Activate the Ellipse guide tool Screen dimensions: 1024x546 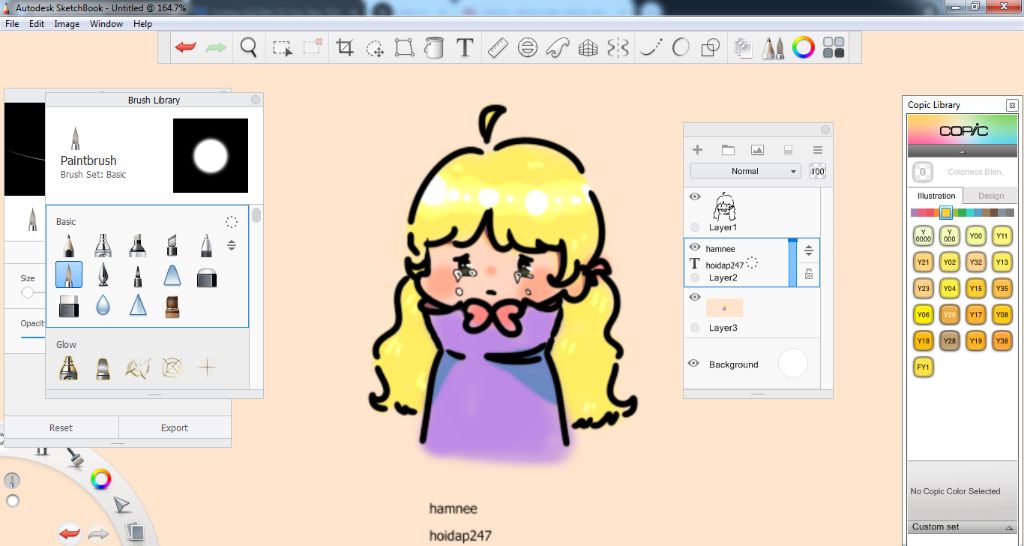point(528,48)
